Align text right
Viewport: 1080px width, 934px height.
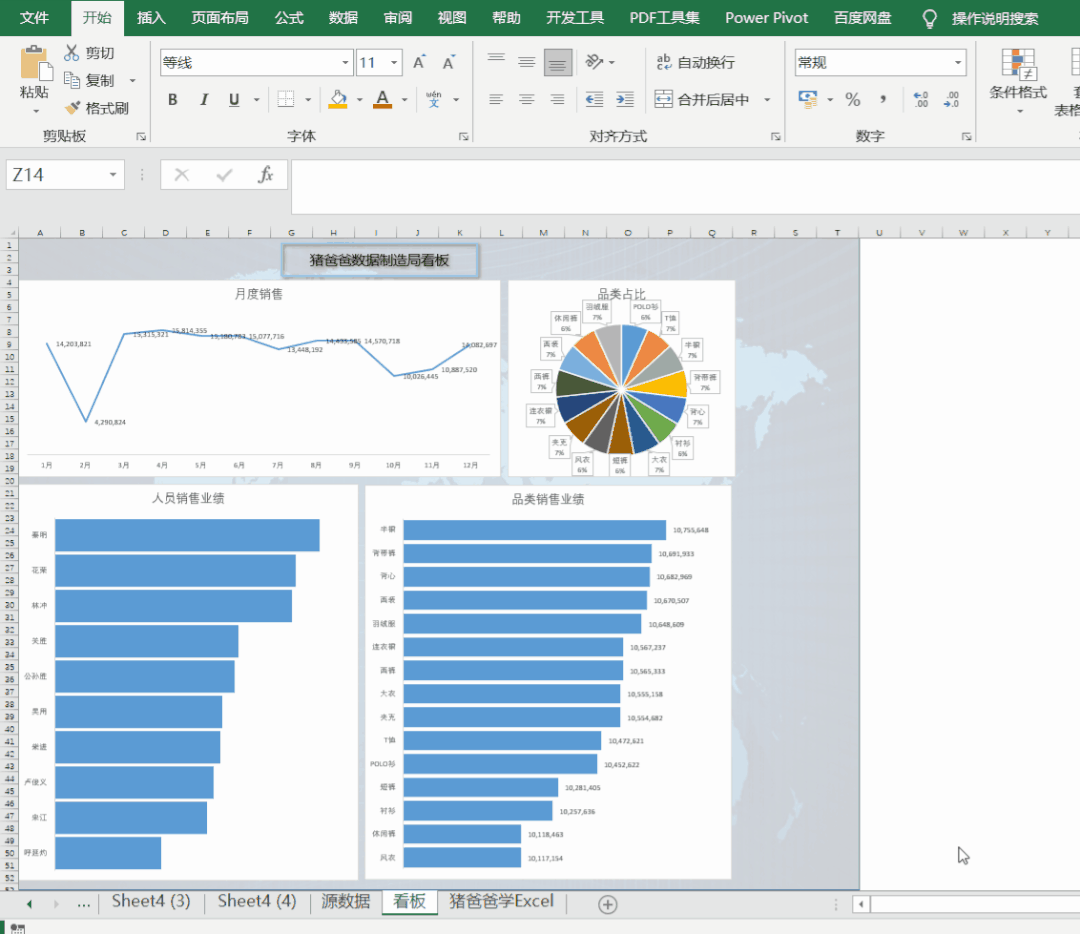(557, 99)
